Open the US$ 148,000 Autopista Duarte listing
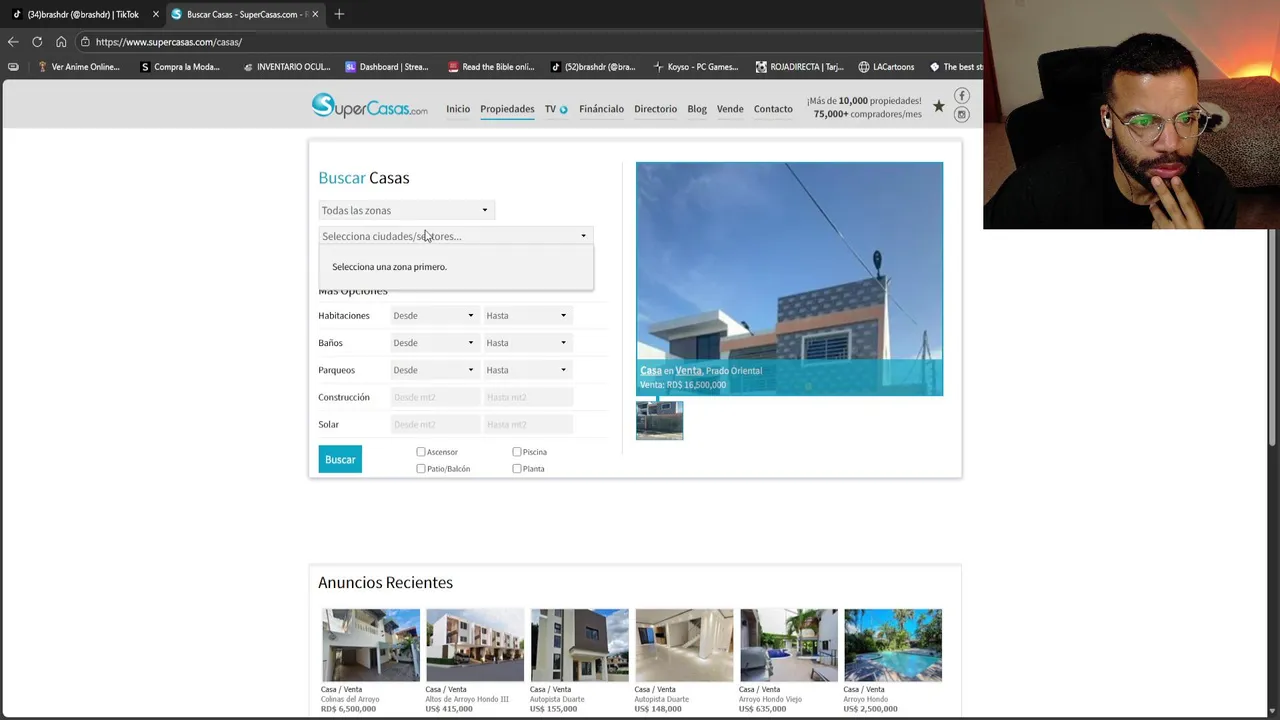This screenshot has width=1280, height=720. 684,645
